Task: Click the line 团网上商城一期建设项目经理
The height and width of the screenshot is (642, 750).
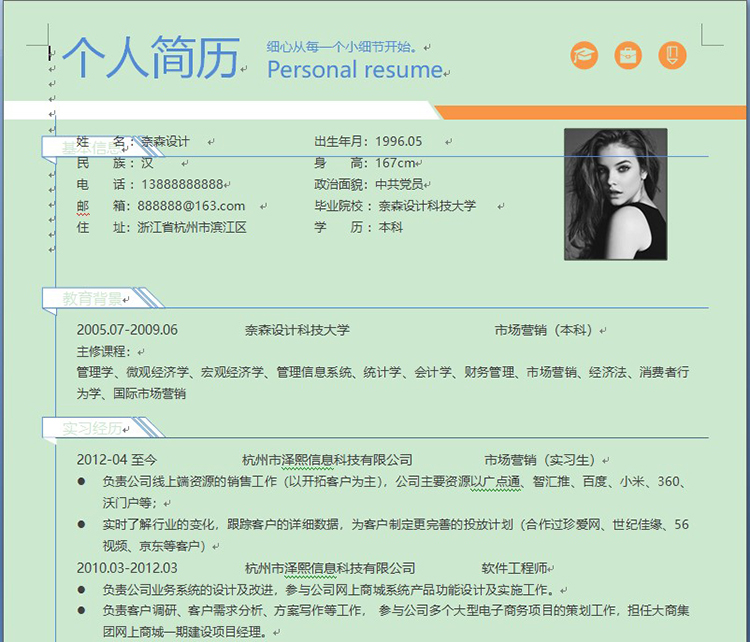Action: (185, 632)
